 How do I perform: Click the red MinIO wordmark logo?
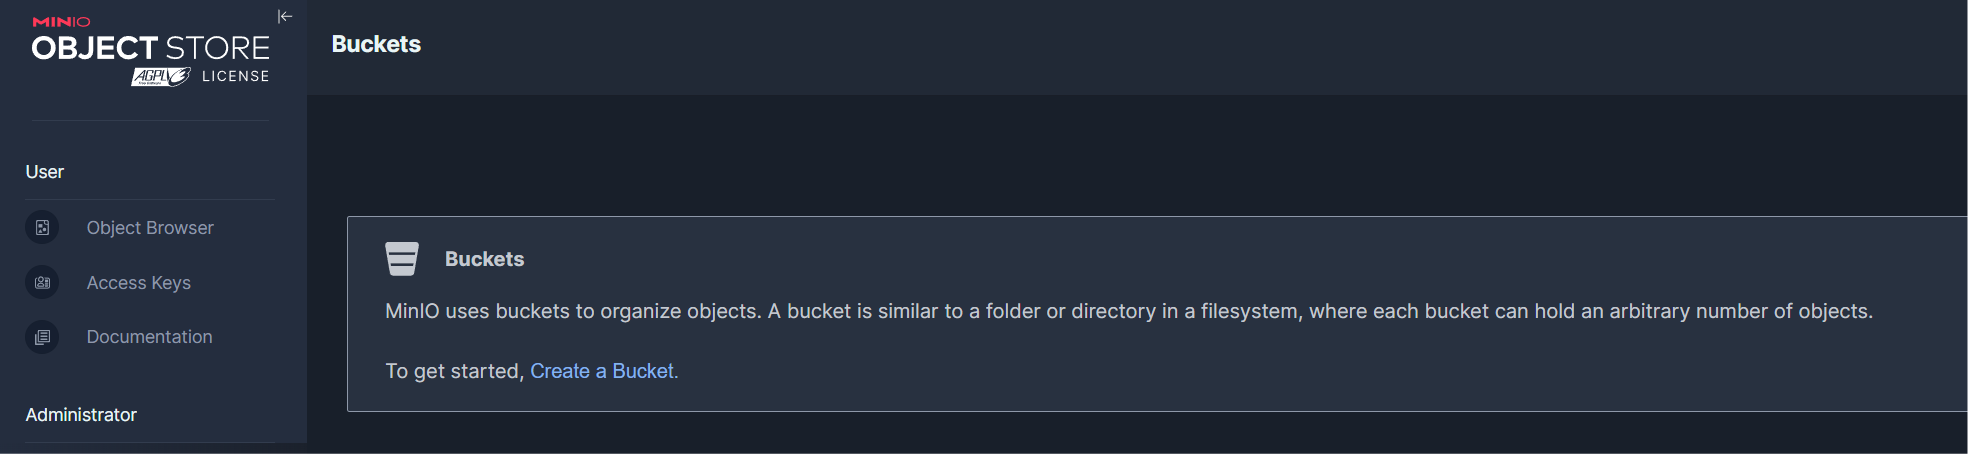(x=61, y=22)
